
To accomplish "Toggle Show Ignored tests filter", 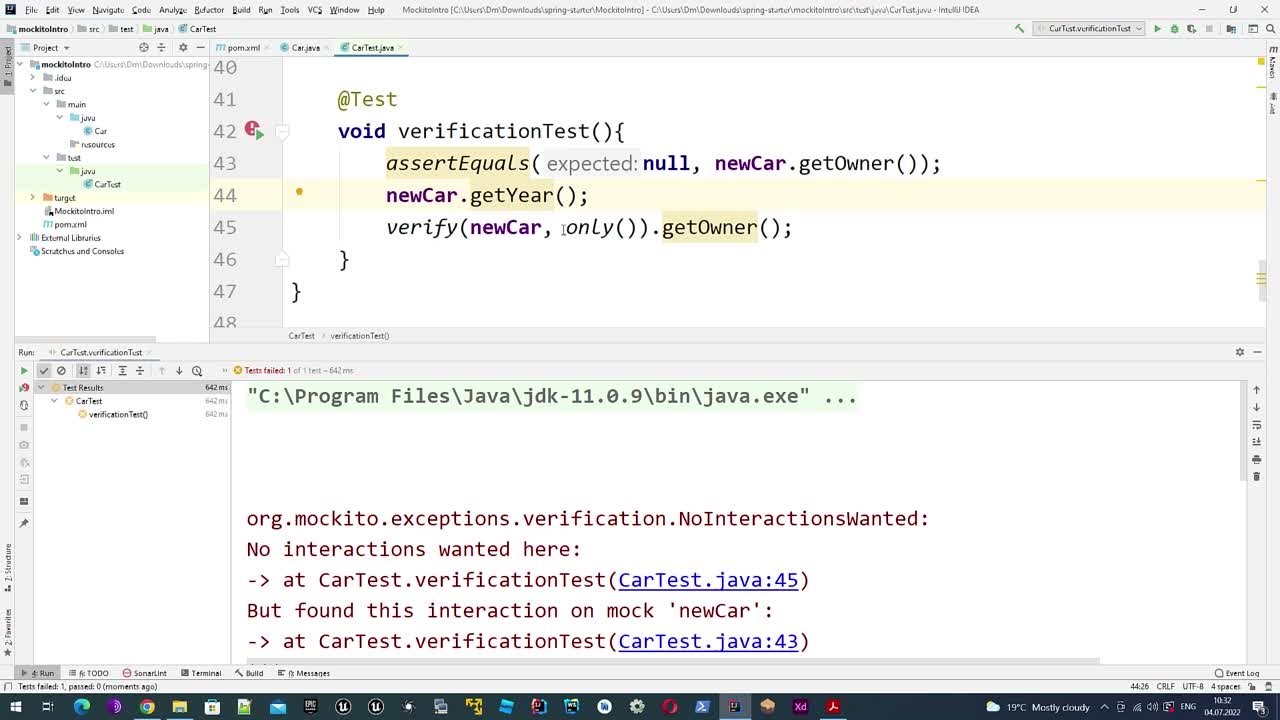I will coord(61,371).
